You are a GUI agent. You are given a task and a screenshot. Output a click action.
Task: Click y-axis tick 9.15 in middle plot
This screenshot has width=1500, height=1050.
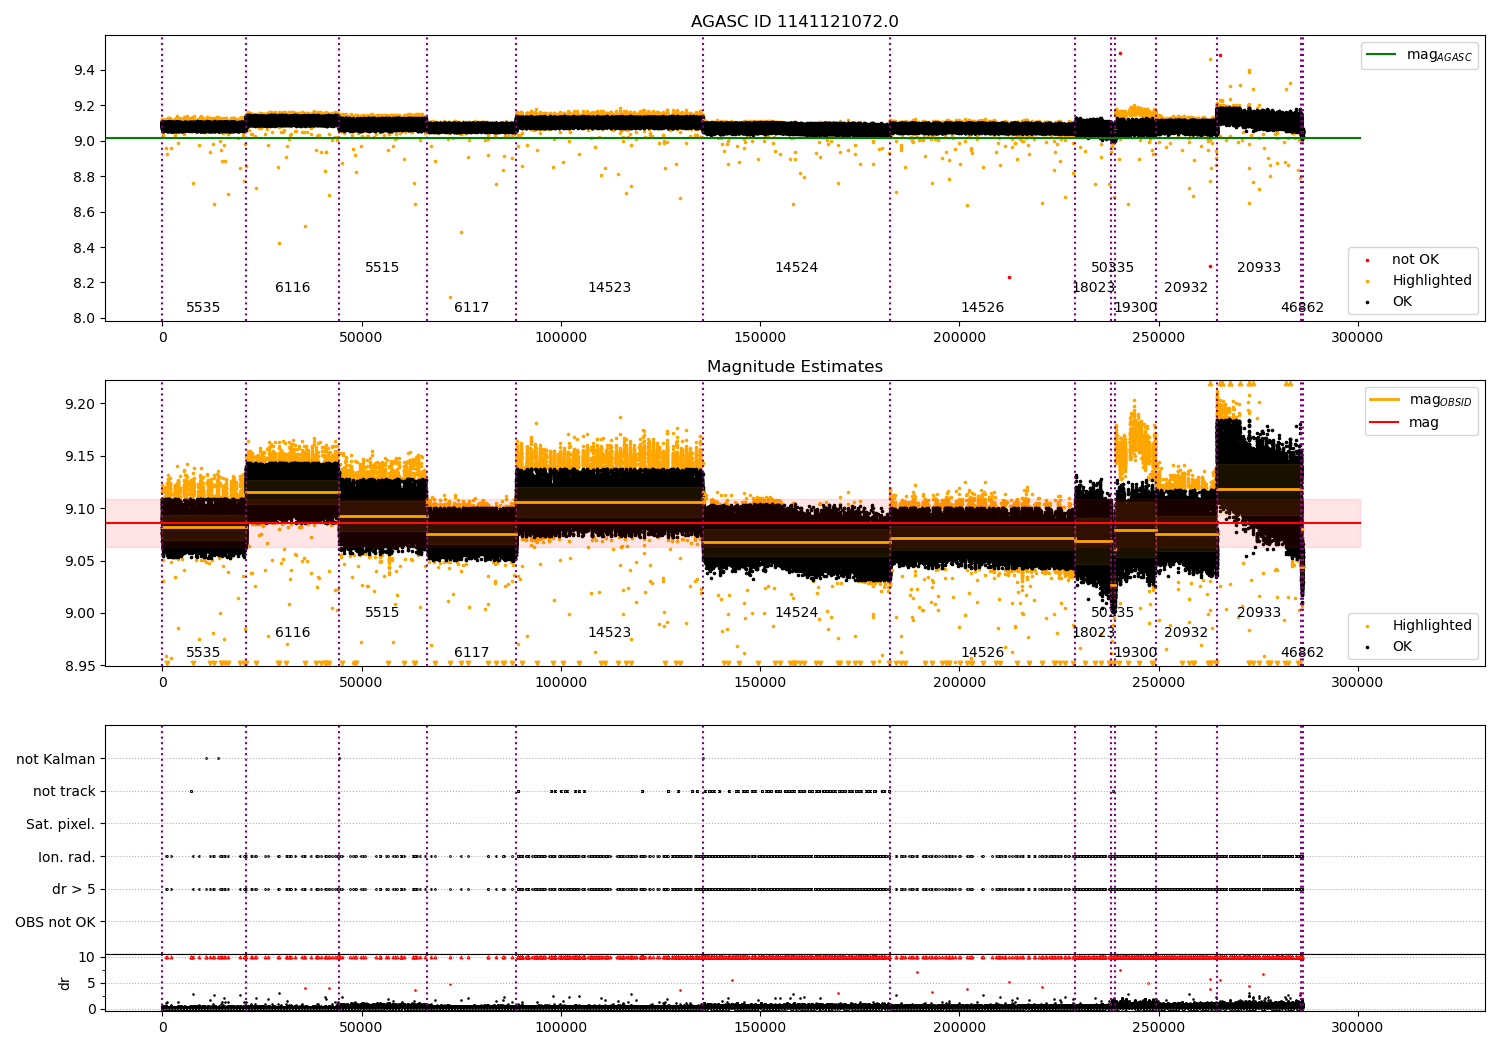(79, 457)
